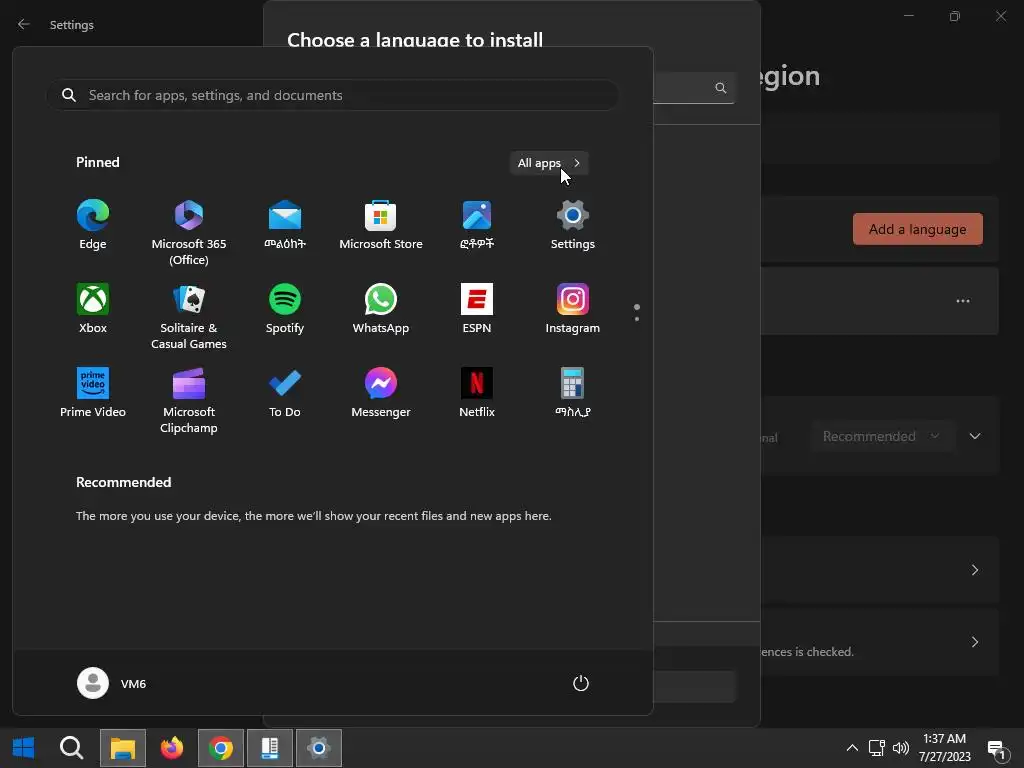Open WhatsApp pinned app
This screenshot has height=768, width=1024.
point(381,309)
